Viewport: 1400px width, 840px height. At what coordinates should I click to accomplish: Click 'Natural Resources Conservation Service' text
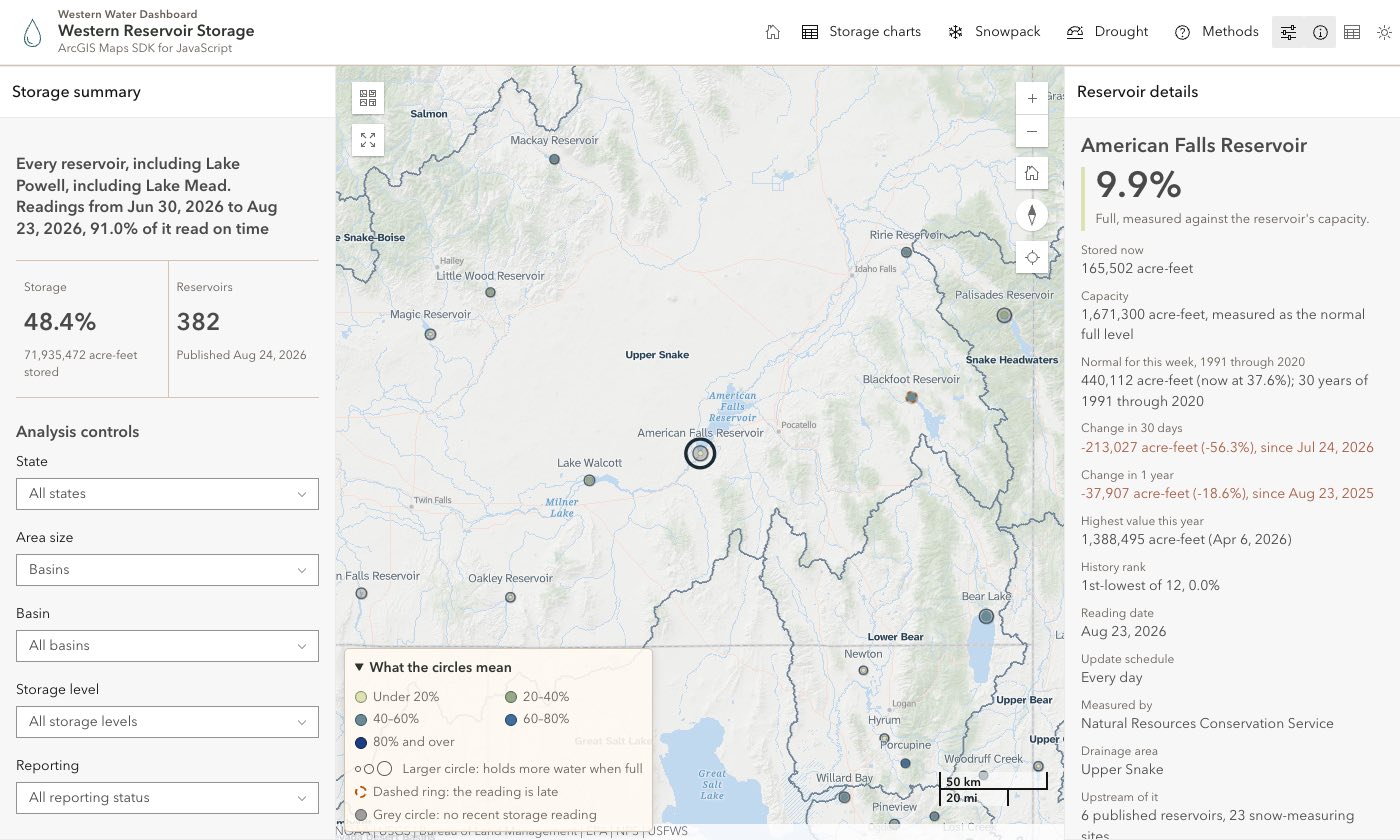[x=1207, y=723]
